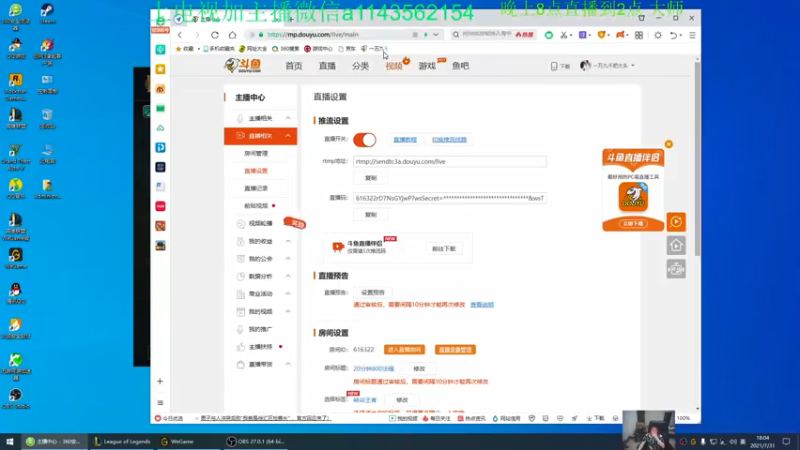Reload the page with the refresh icon

point(215,35)
